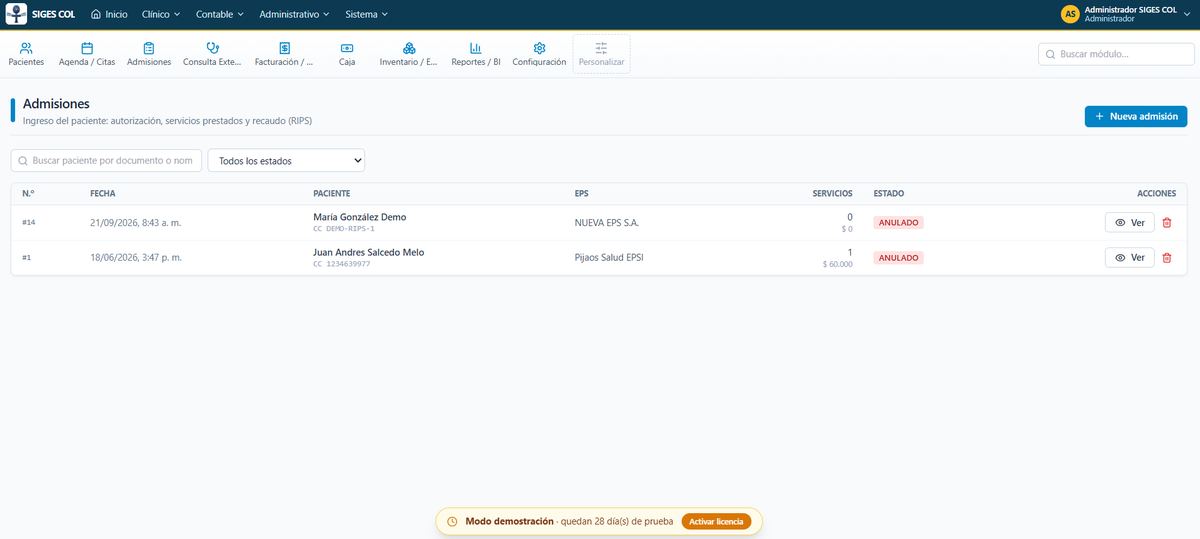Click Personalizar toolbar option
Viewport: 1200px width, 539px height.
tap(601, 54)
